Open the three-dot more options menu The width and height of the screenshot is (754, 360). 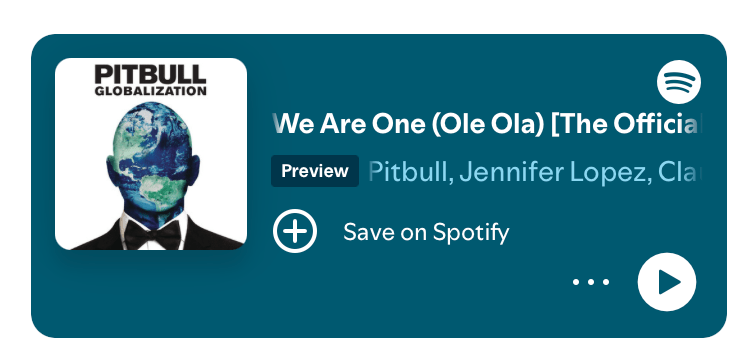pyautogui.click(x=591, y=282)
